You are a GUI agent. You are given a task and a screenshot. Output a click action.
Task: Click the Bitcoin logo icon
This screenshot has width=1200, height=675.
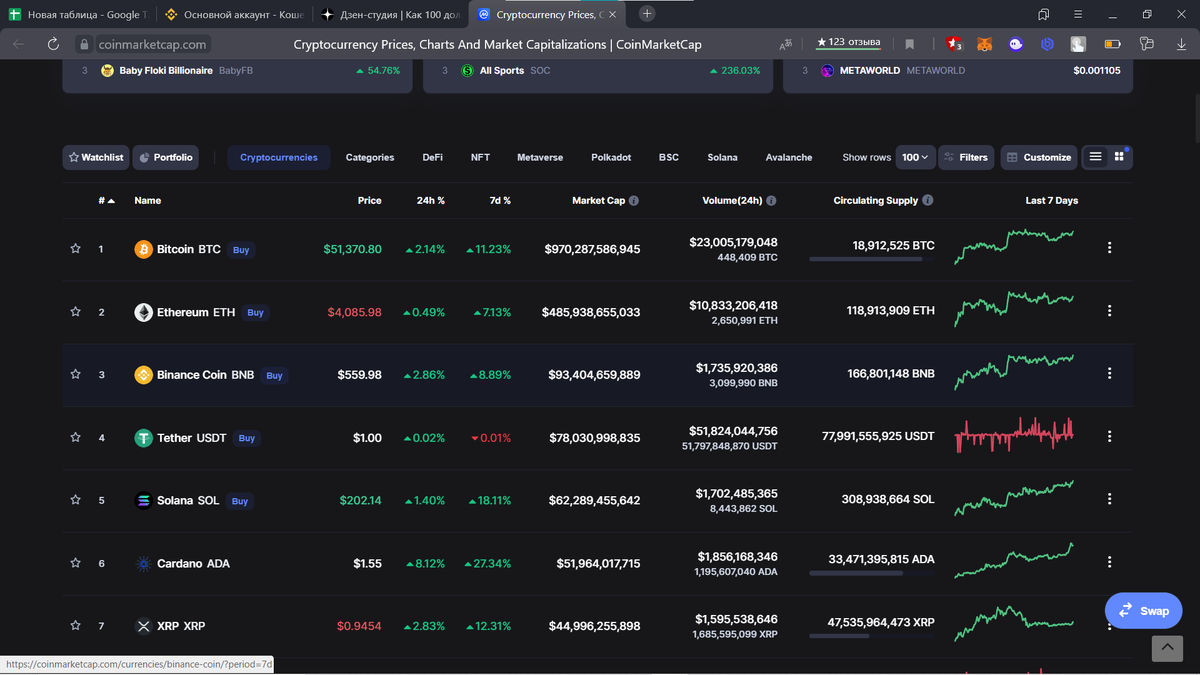(x=144, y=249)
